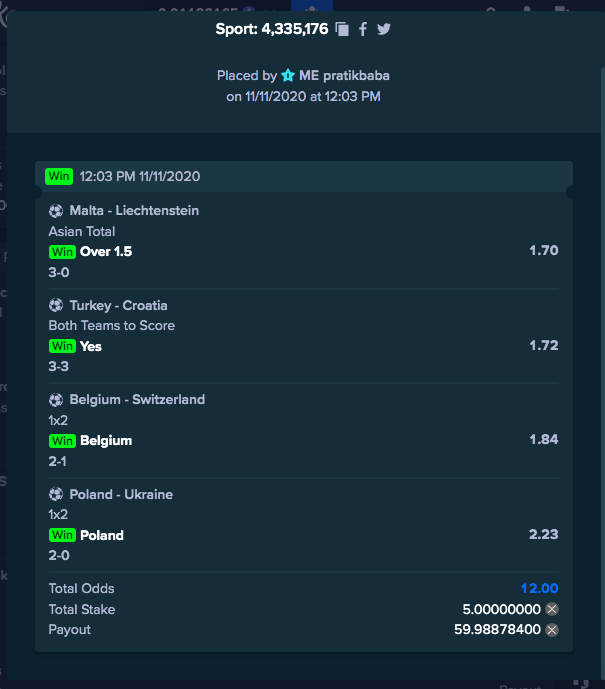Click the currency icon beside Total Stake
The width and height of the screenshot is (605, 689).
pos(552,609)
